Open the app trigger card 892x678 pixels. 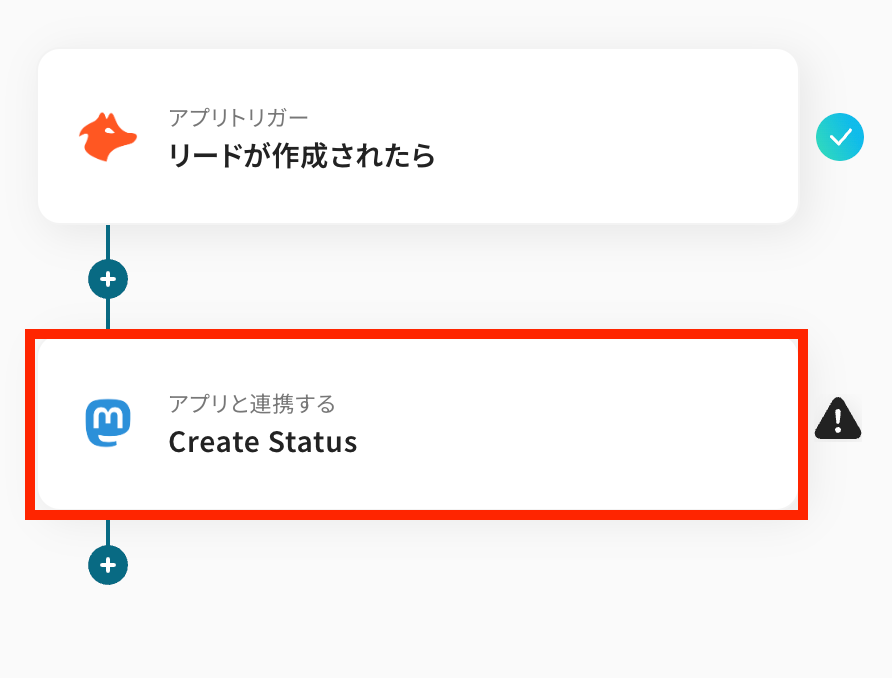pos(418,136)
